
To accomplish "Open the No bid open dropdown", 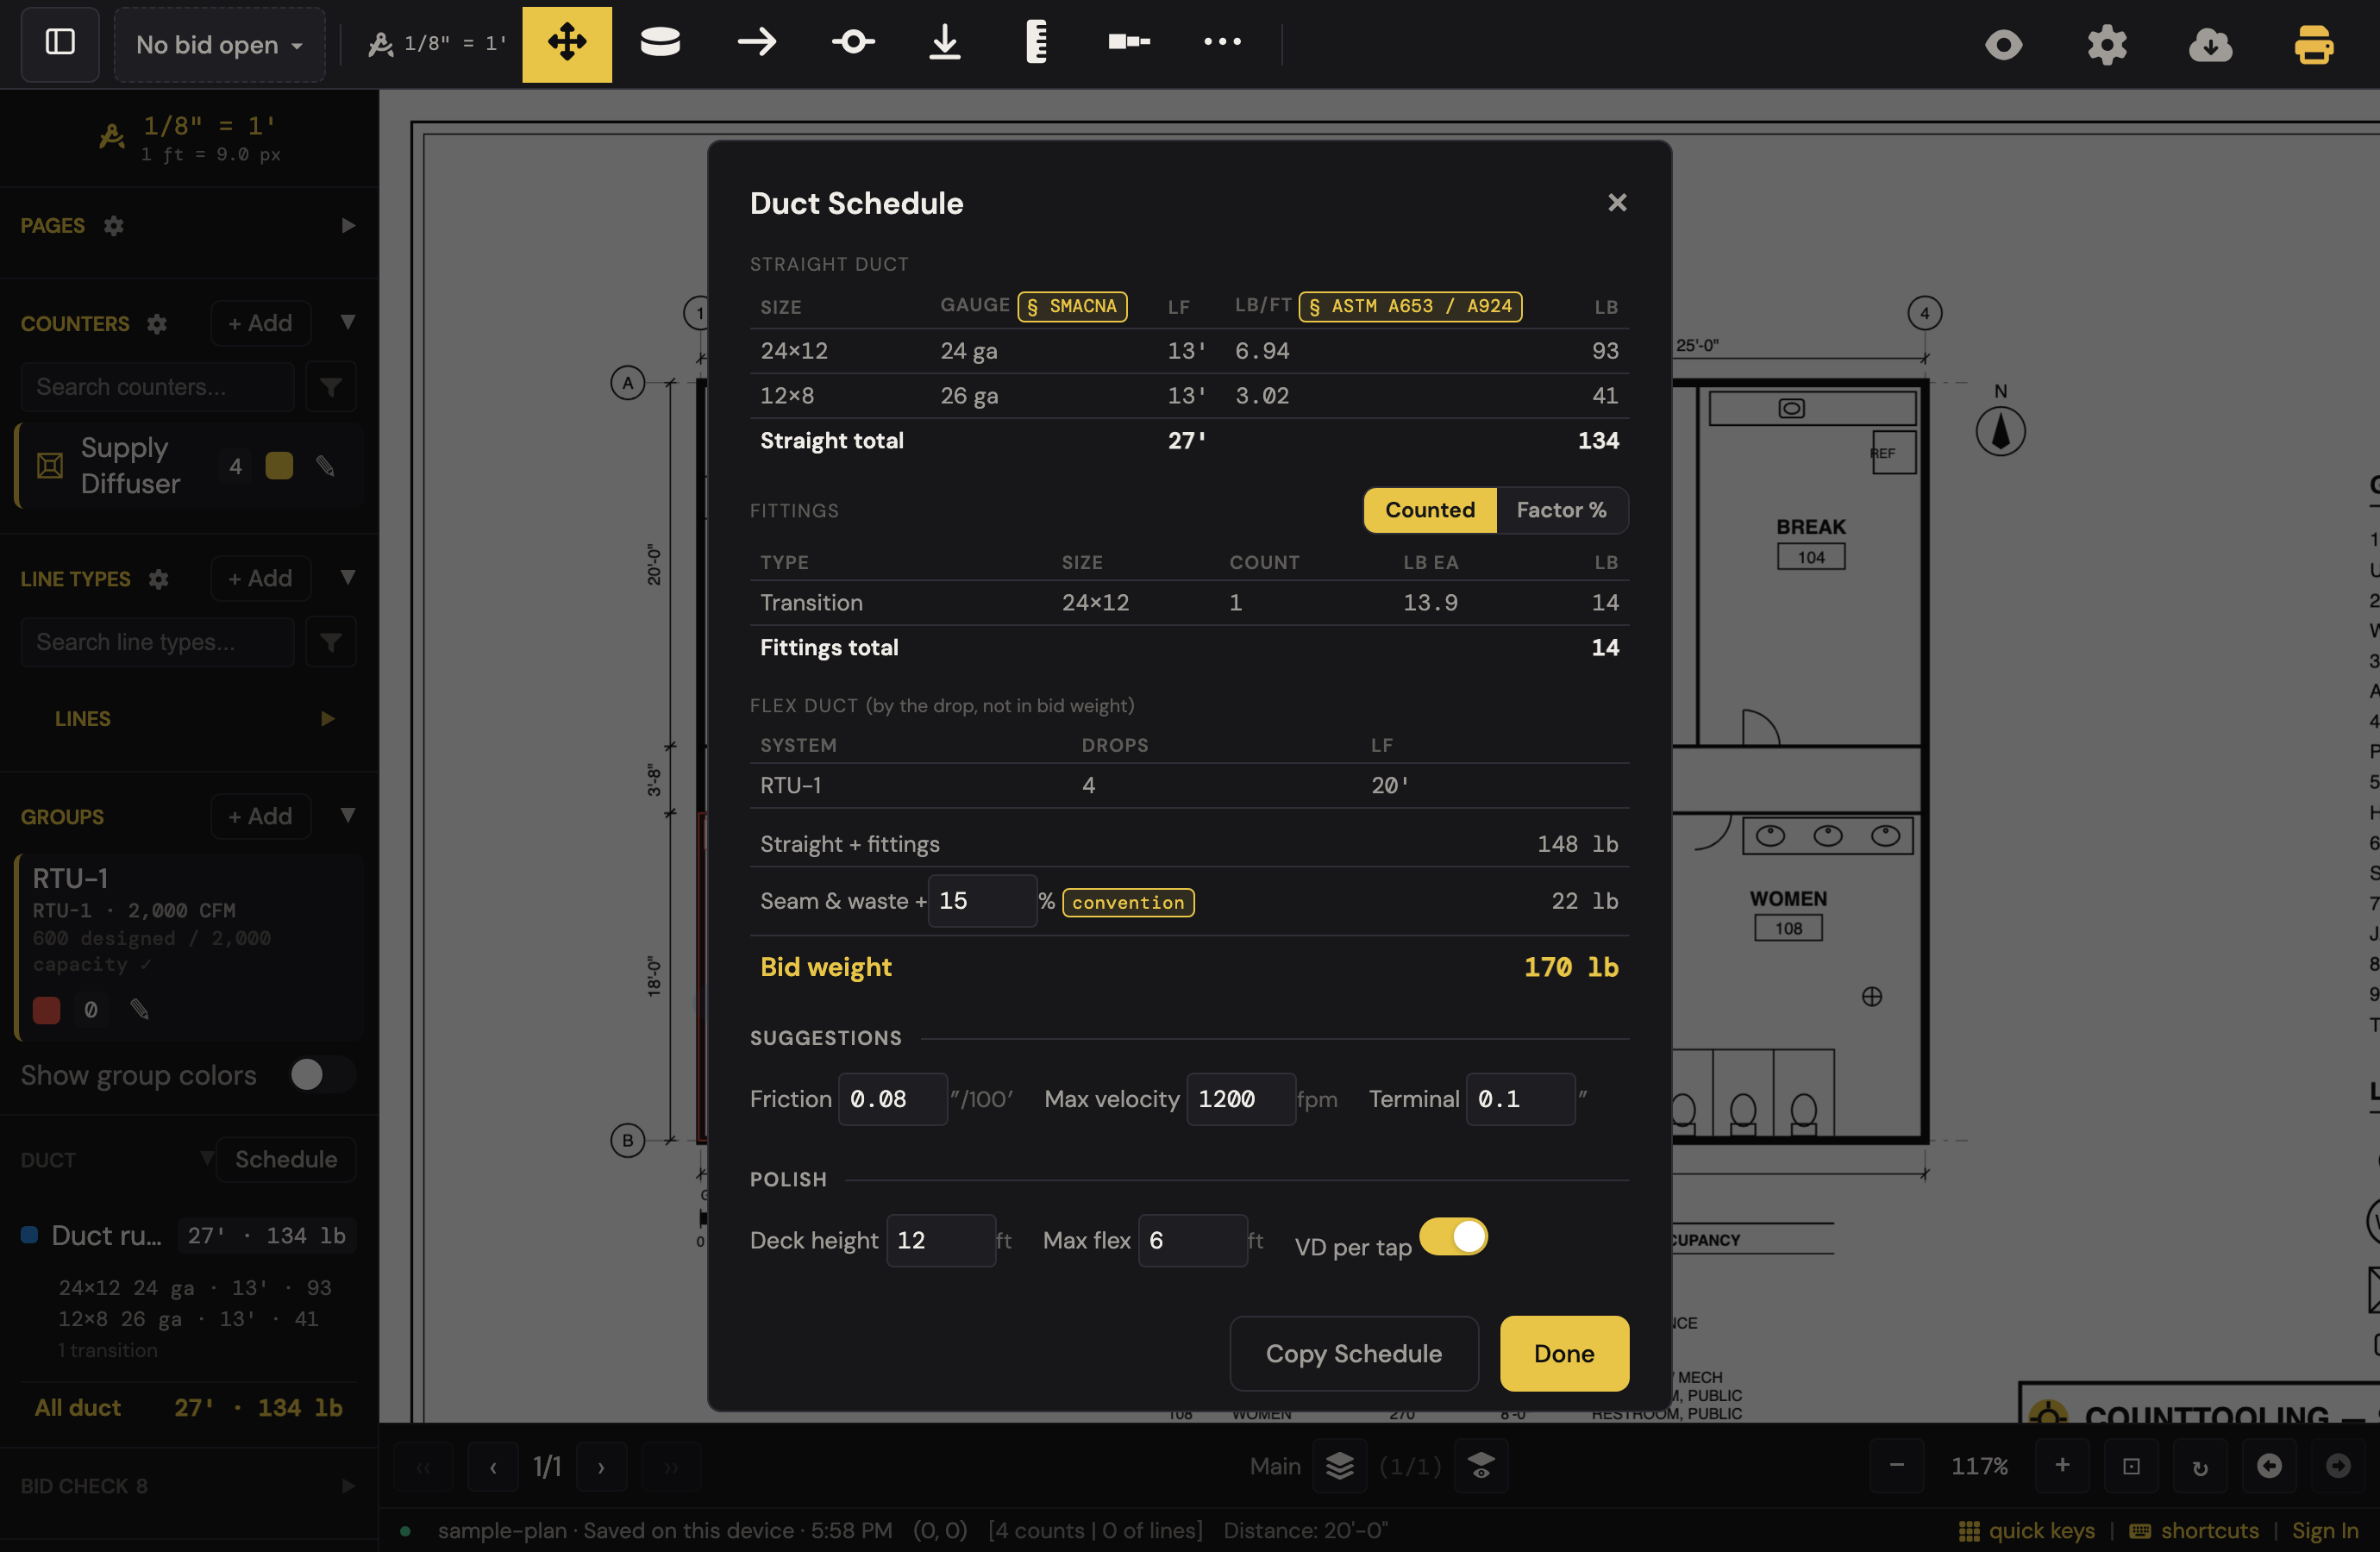I will coord(219,45).
